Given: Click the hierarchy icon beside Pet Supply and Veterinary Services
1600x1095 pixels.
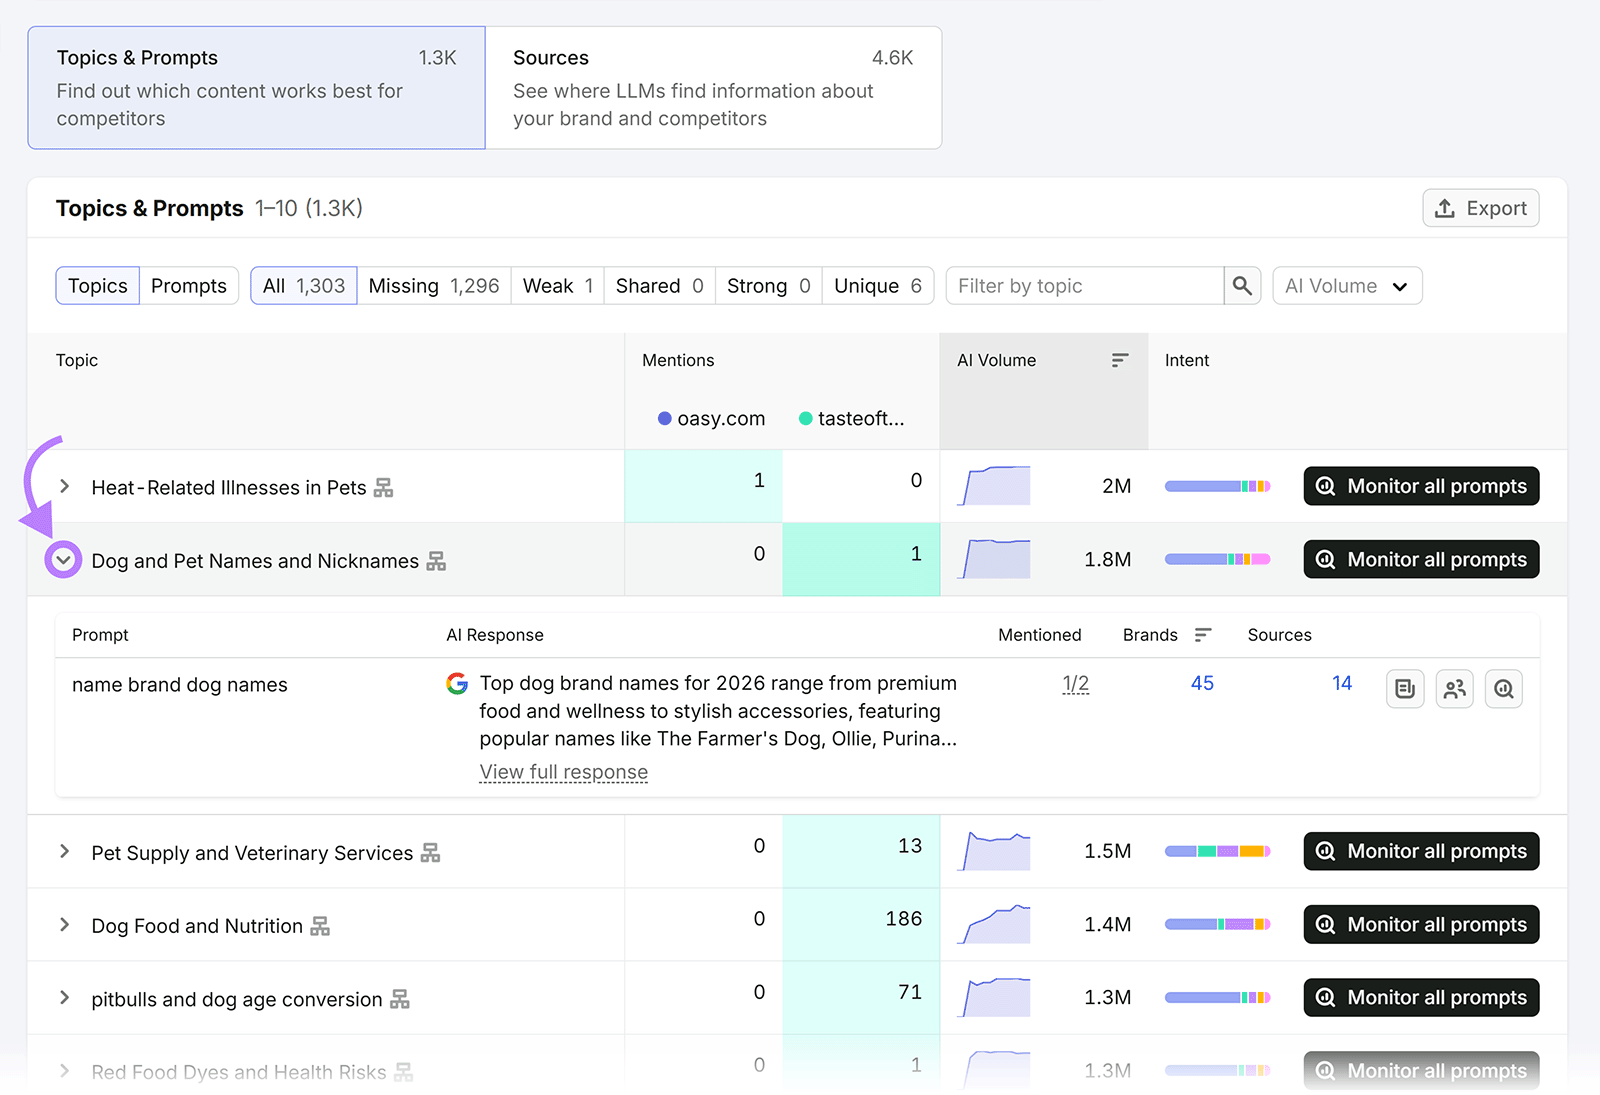Looking at the screenshot, I should point(430,853).
